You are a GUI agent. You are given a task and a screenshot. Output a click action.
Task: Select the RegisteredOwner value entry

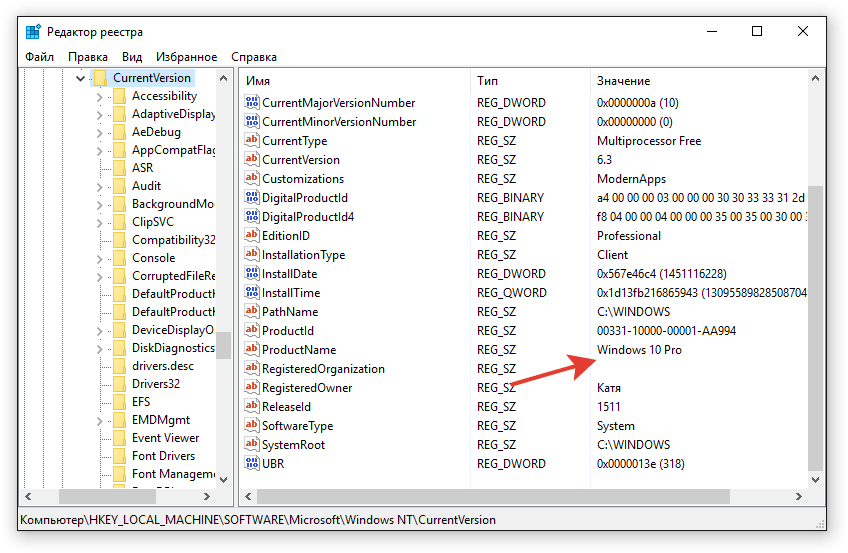point(306,388)
